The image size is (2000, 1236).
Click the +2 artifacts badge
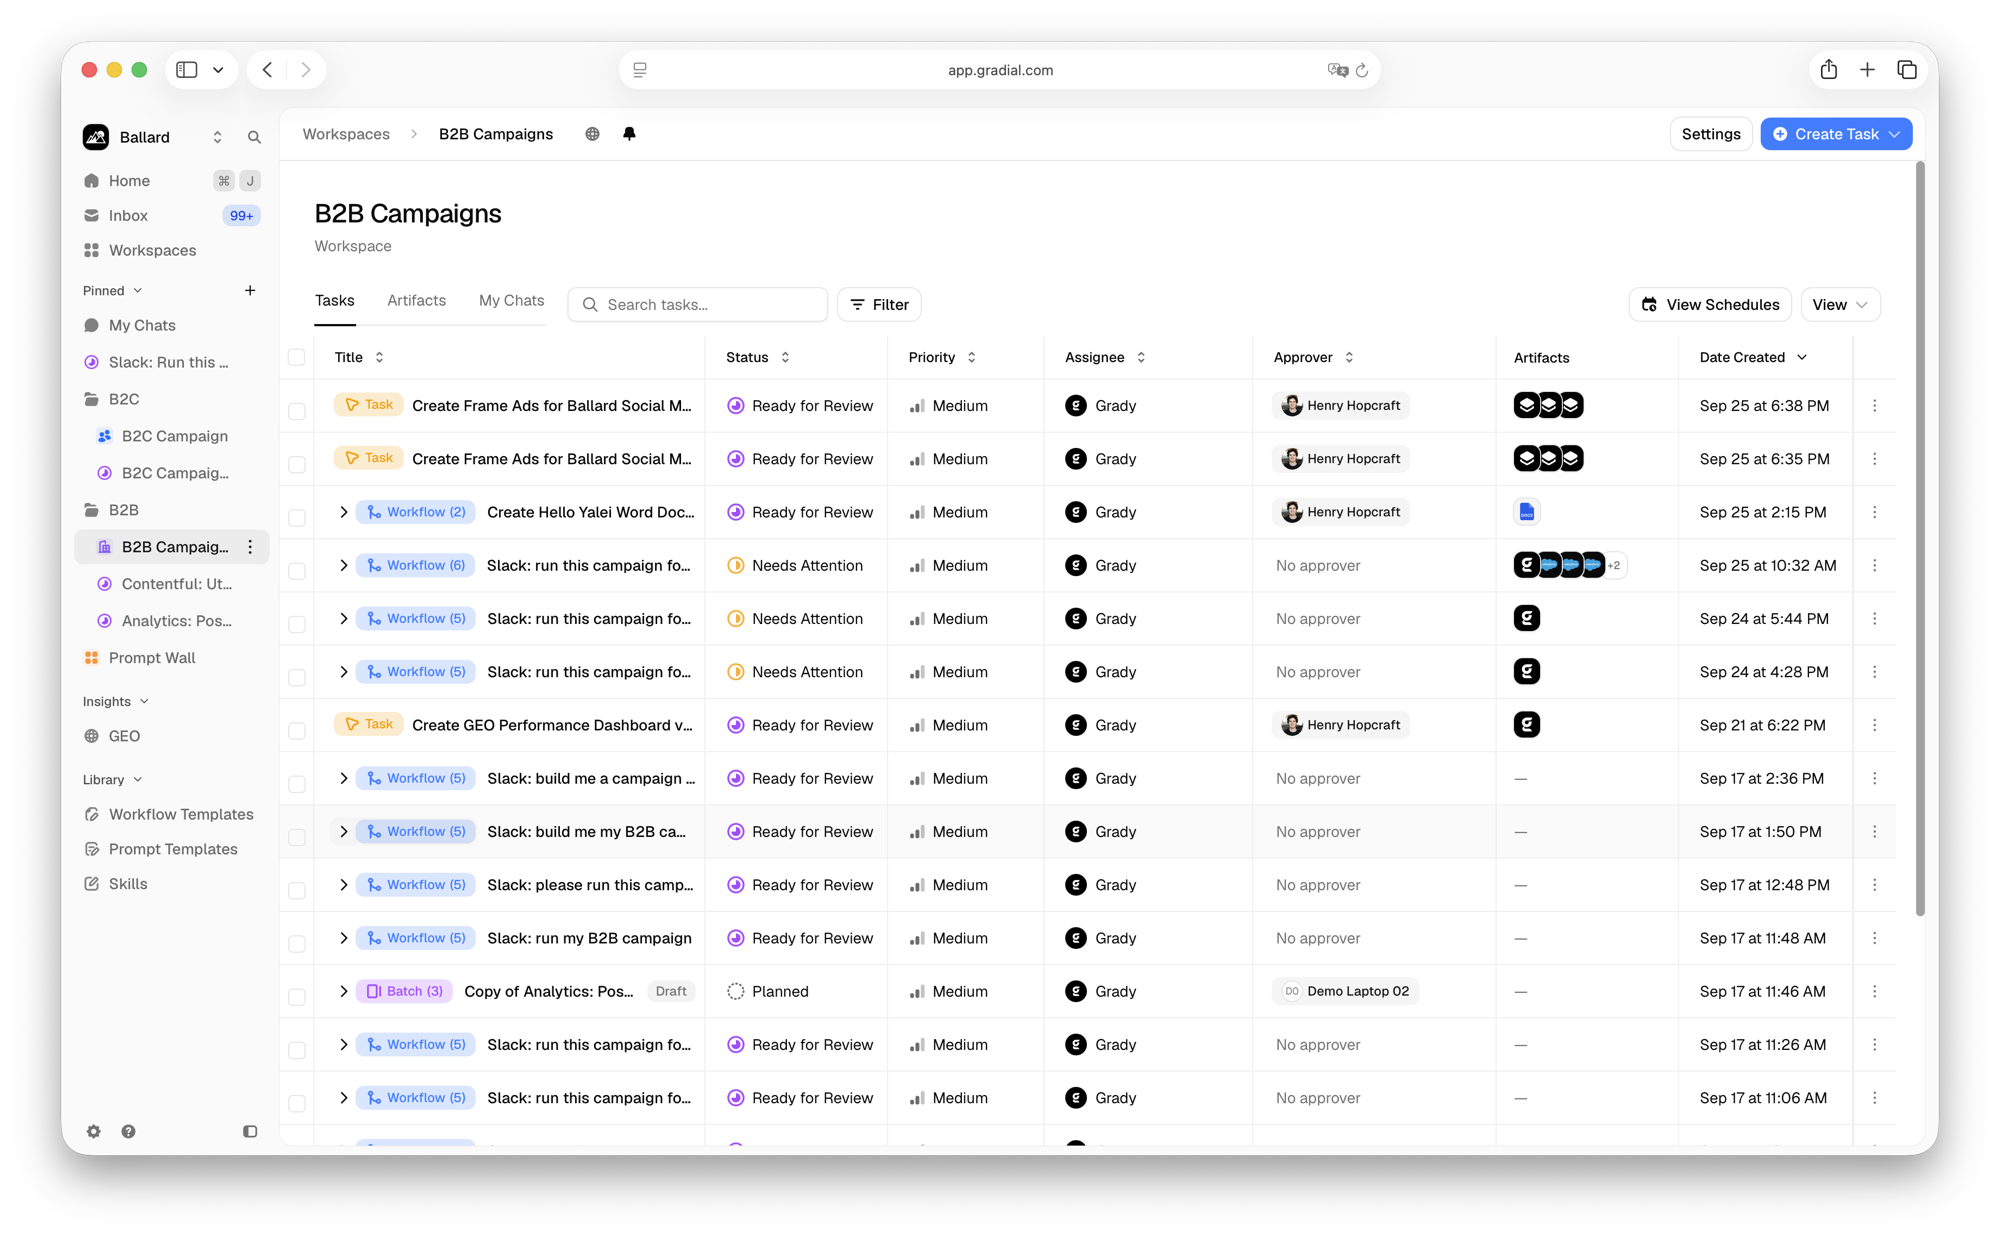1613,565
